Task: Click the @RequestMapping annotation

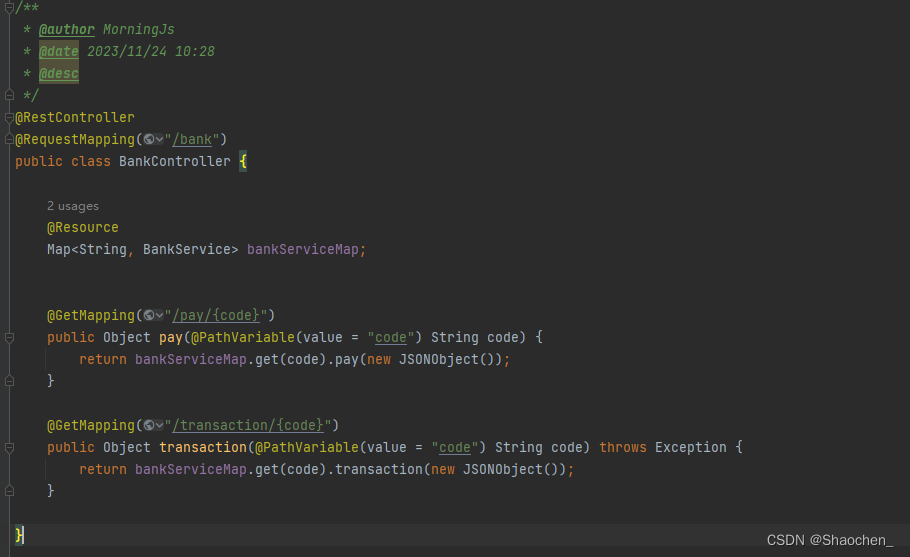Action: [x=75, y=139]
